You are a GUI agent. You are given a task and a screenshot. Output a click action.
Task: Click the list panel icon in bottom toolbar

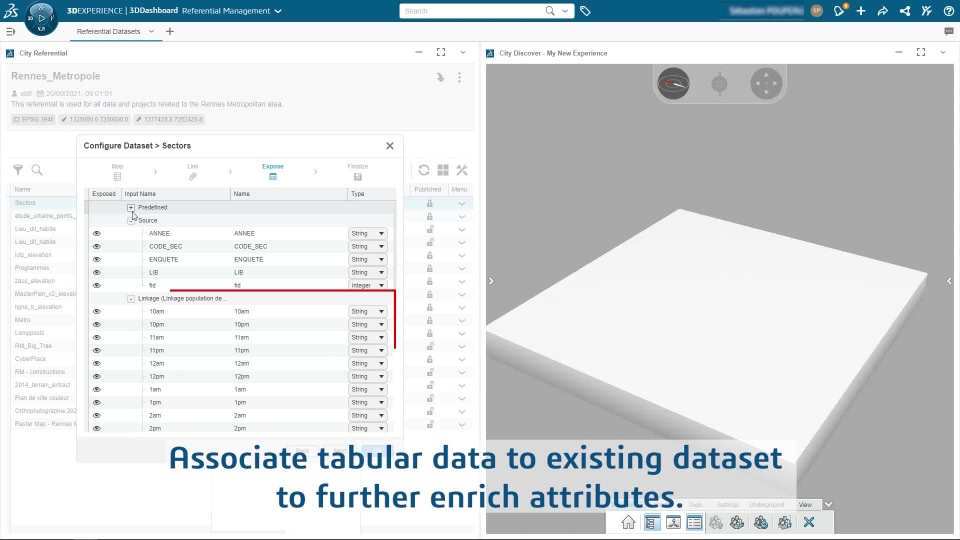pos(694,522)
